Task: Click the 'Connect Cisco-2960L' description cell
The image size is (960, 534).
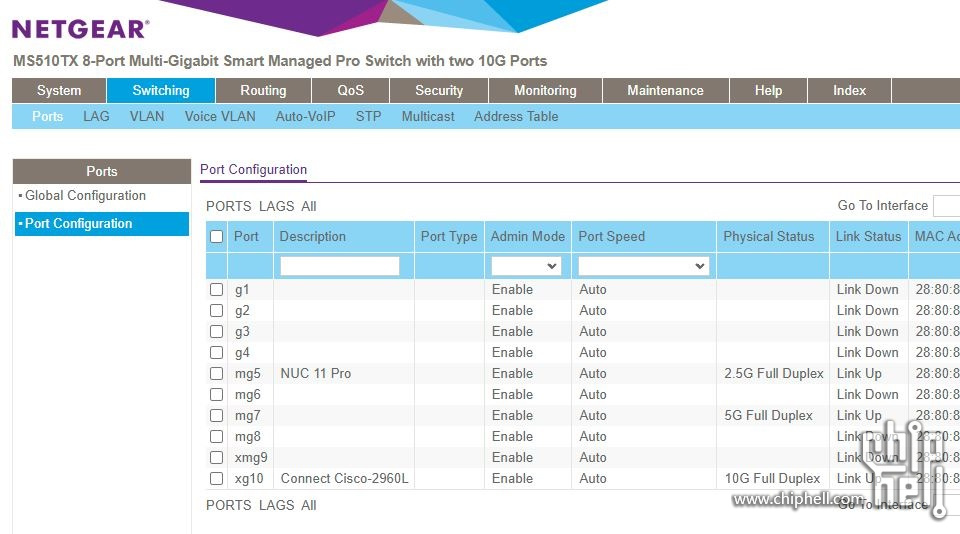Action: (344, 478)
